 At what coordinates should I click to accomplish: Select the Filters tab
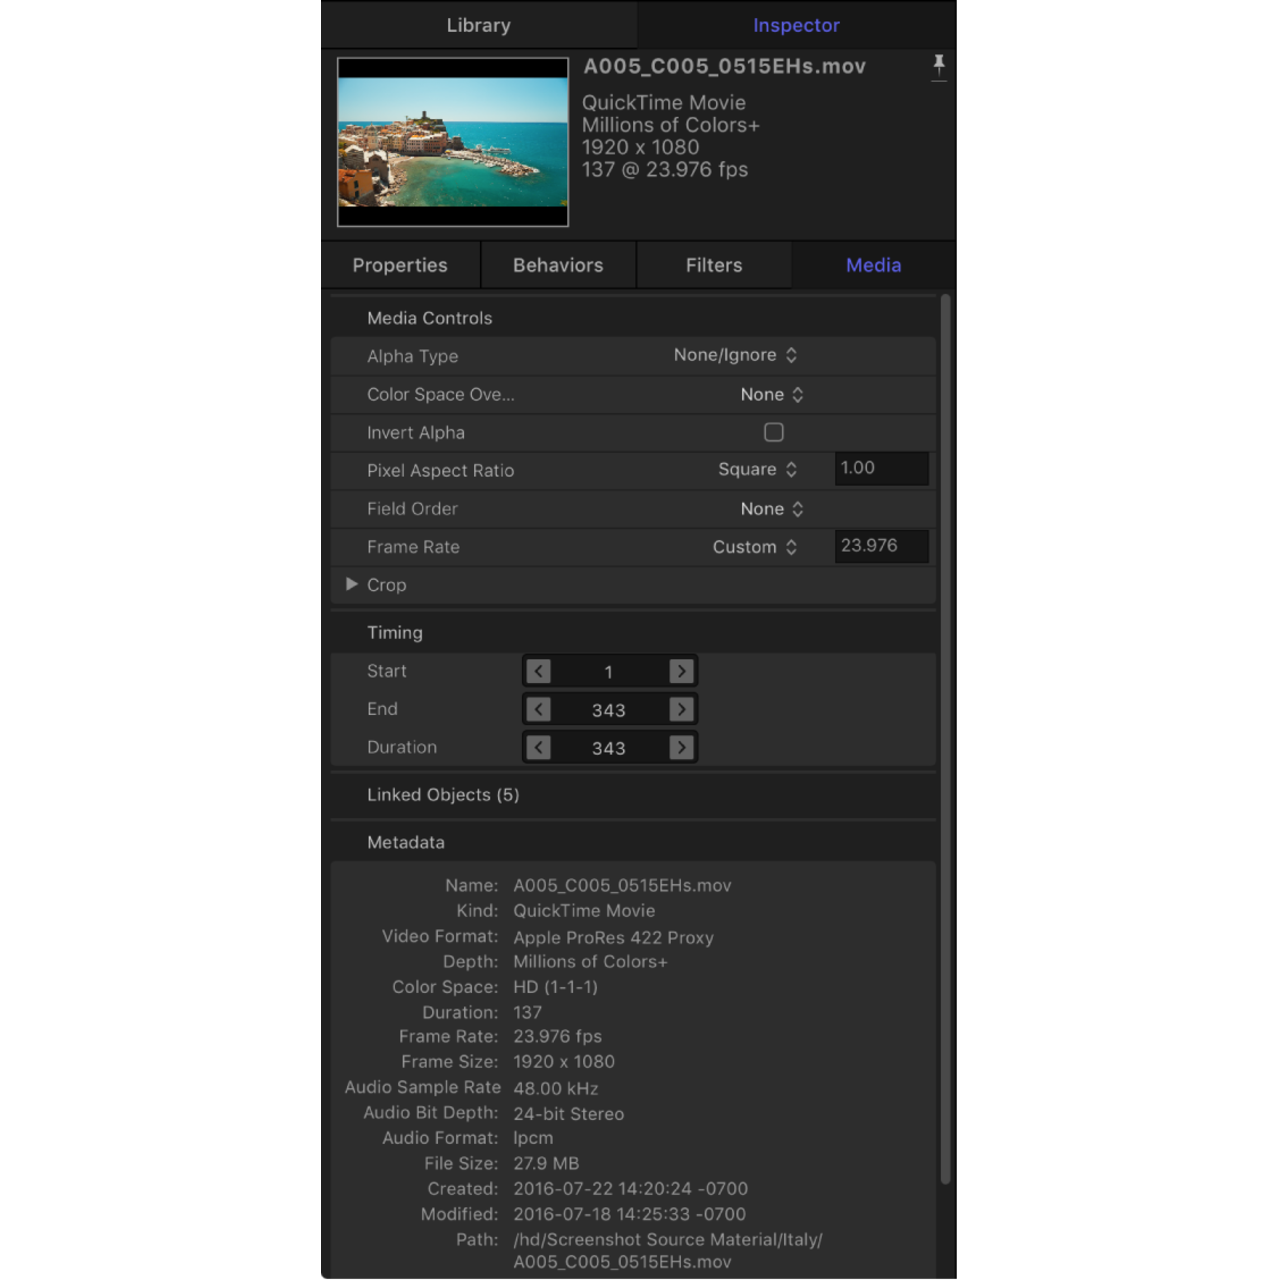click(713, 265)
